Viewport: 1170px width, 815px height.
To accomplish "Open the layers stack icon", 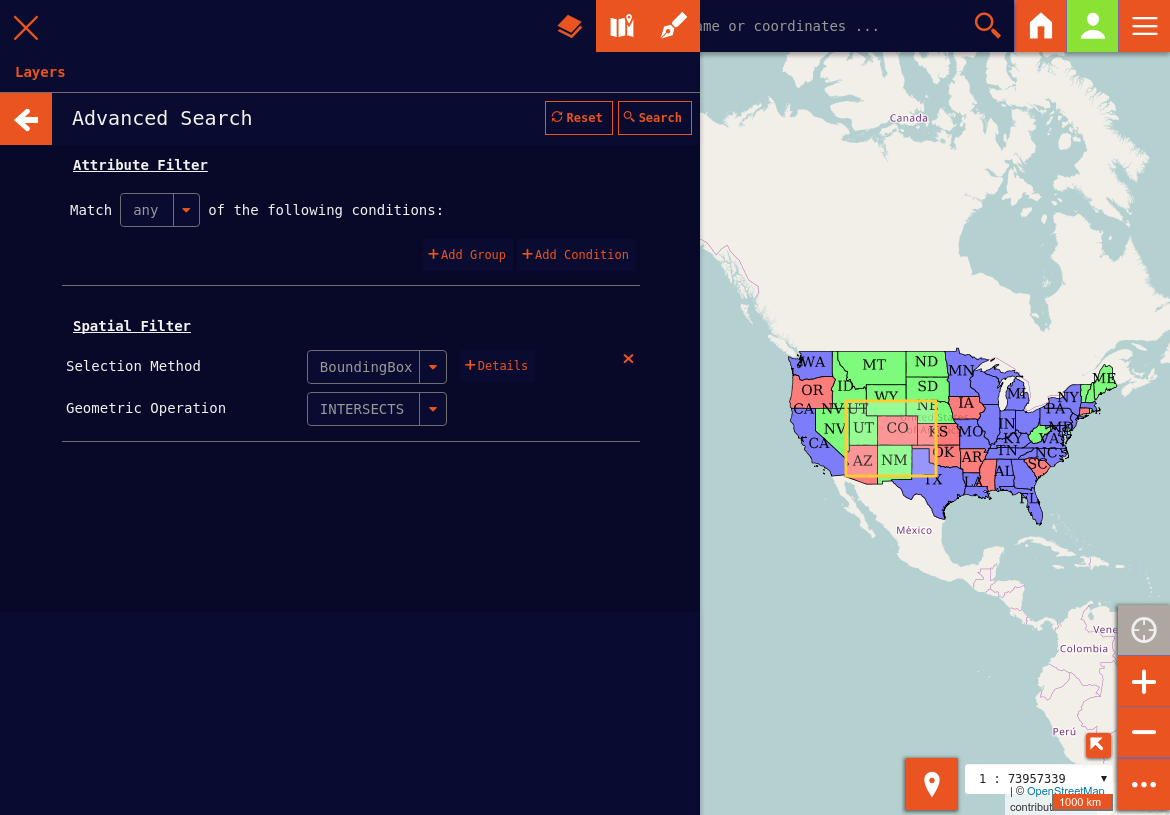I will [570, 26].
